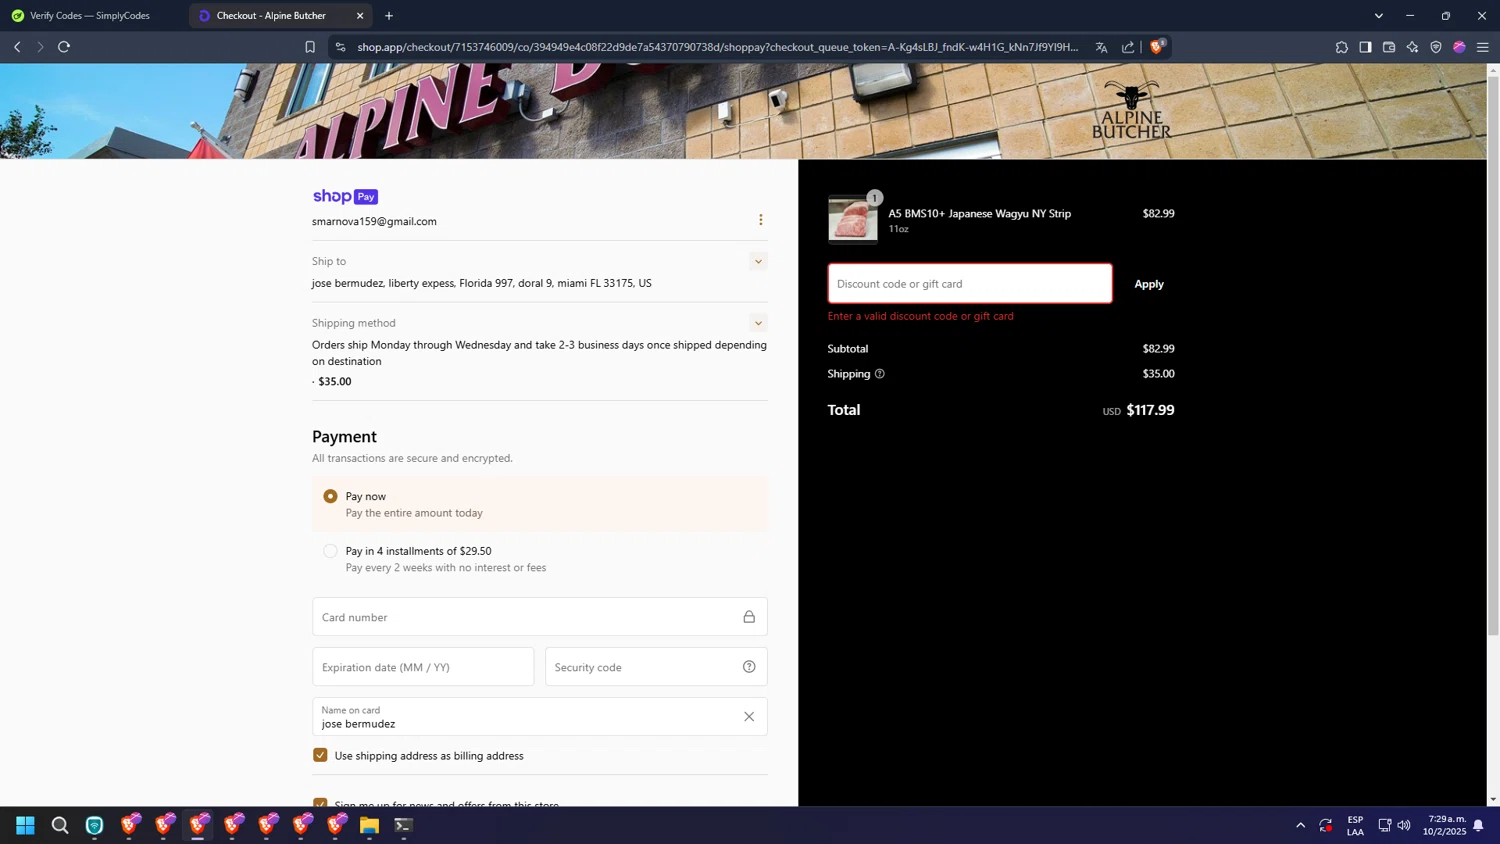Toggle use shipping address as billing address

coord(320,755)
